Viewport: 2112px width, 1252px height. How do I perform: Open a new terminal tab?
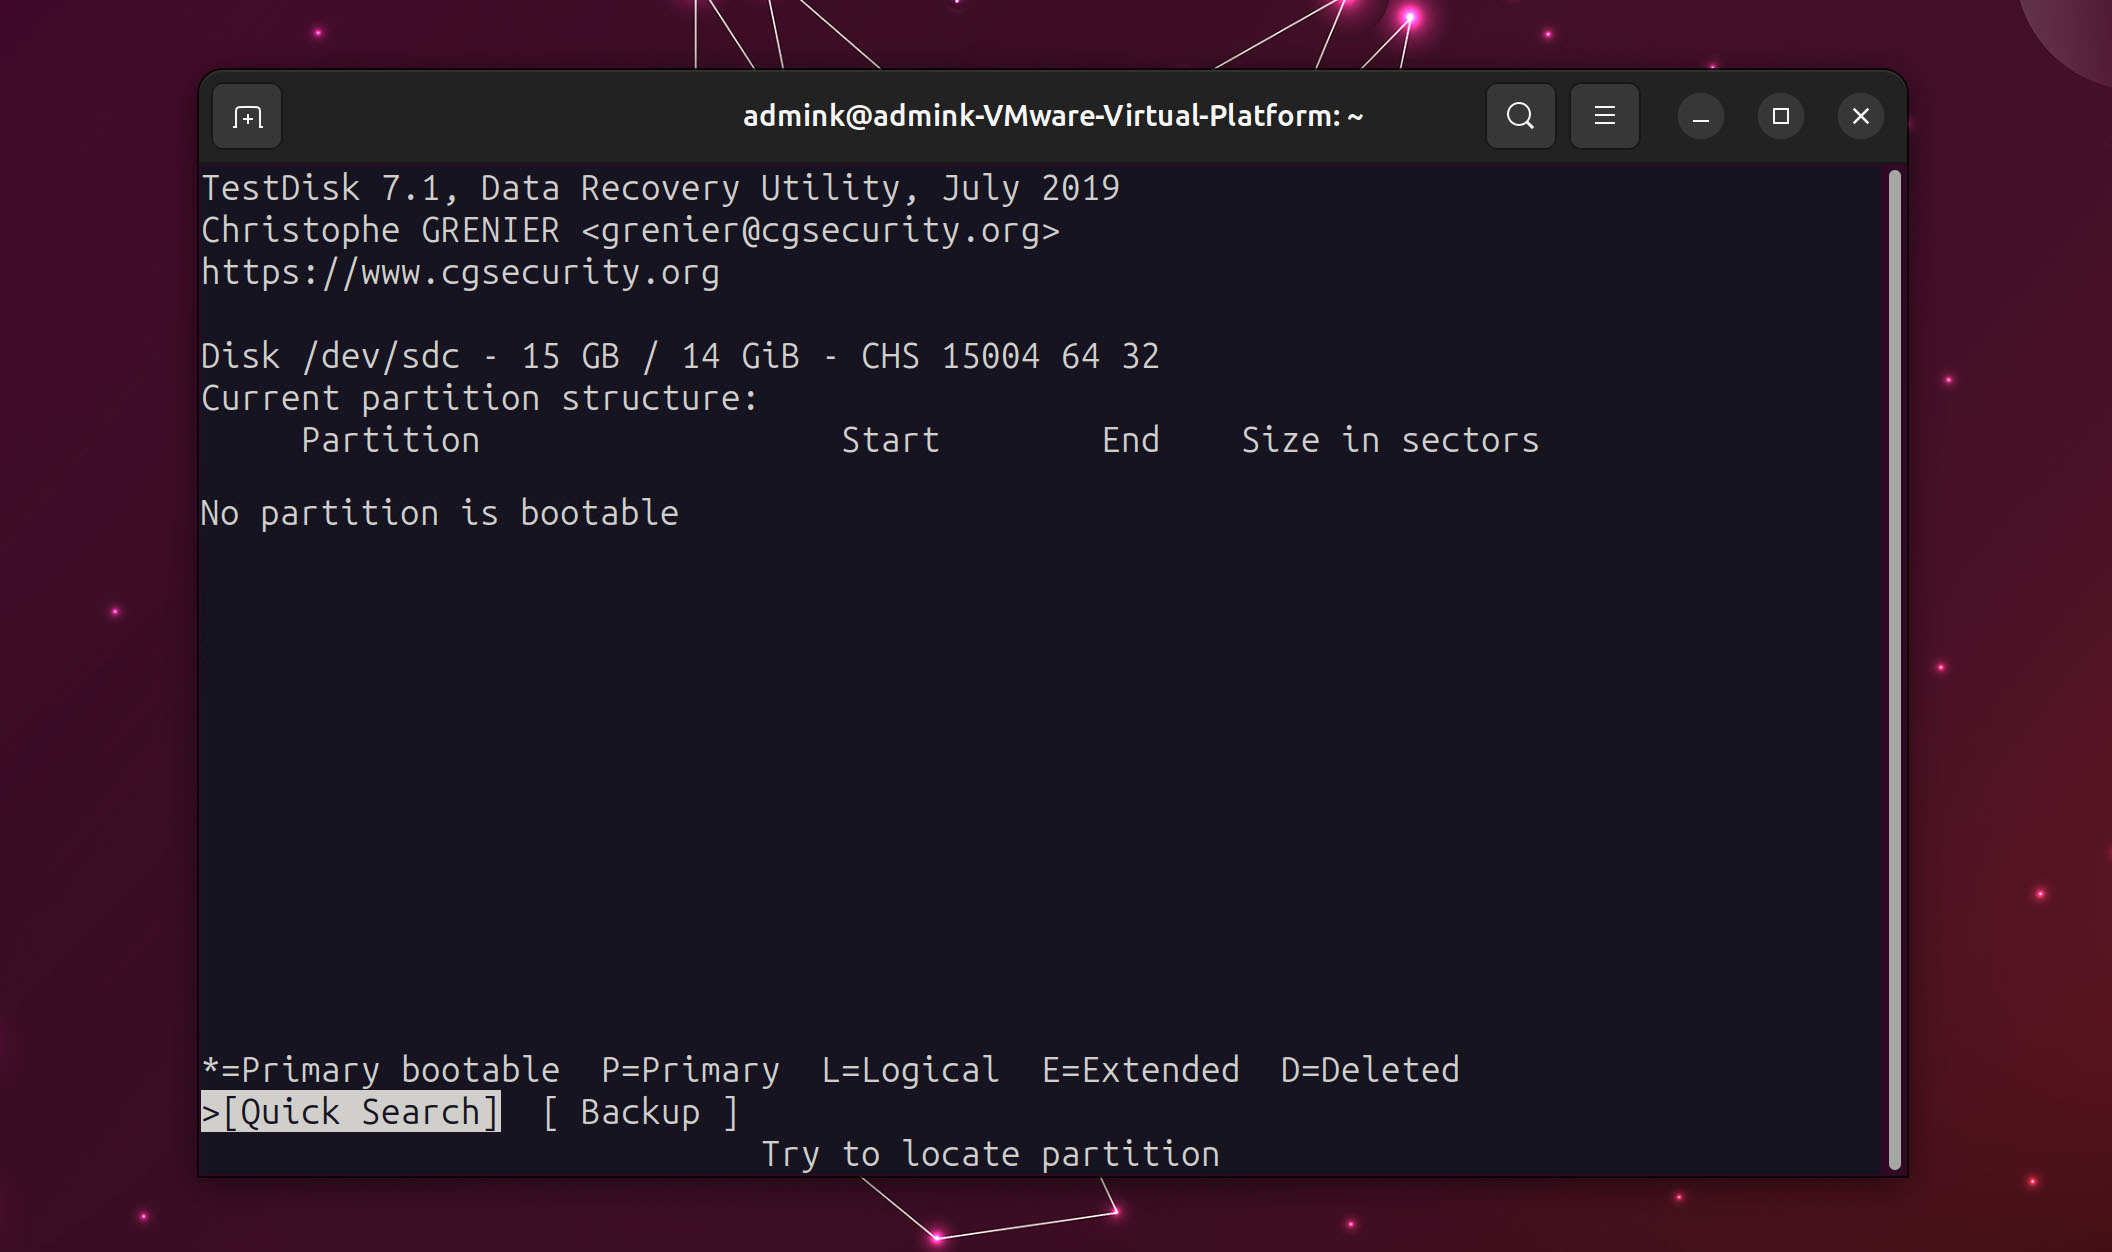pyautogui.click(x=246, y=115)
